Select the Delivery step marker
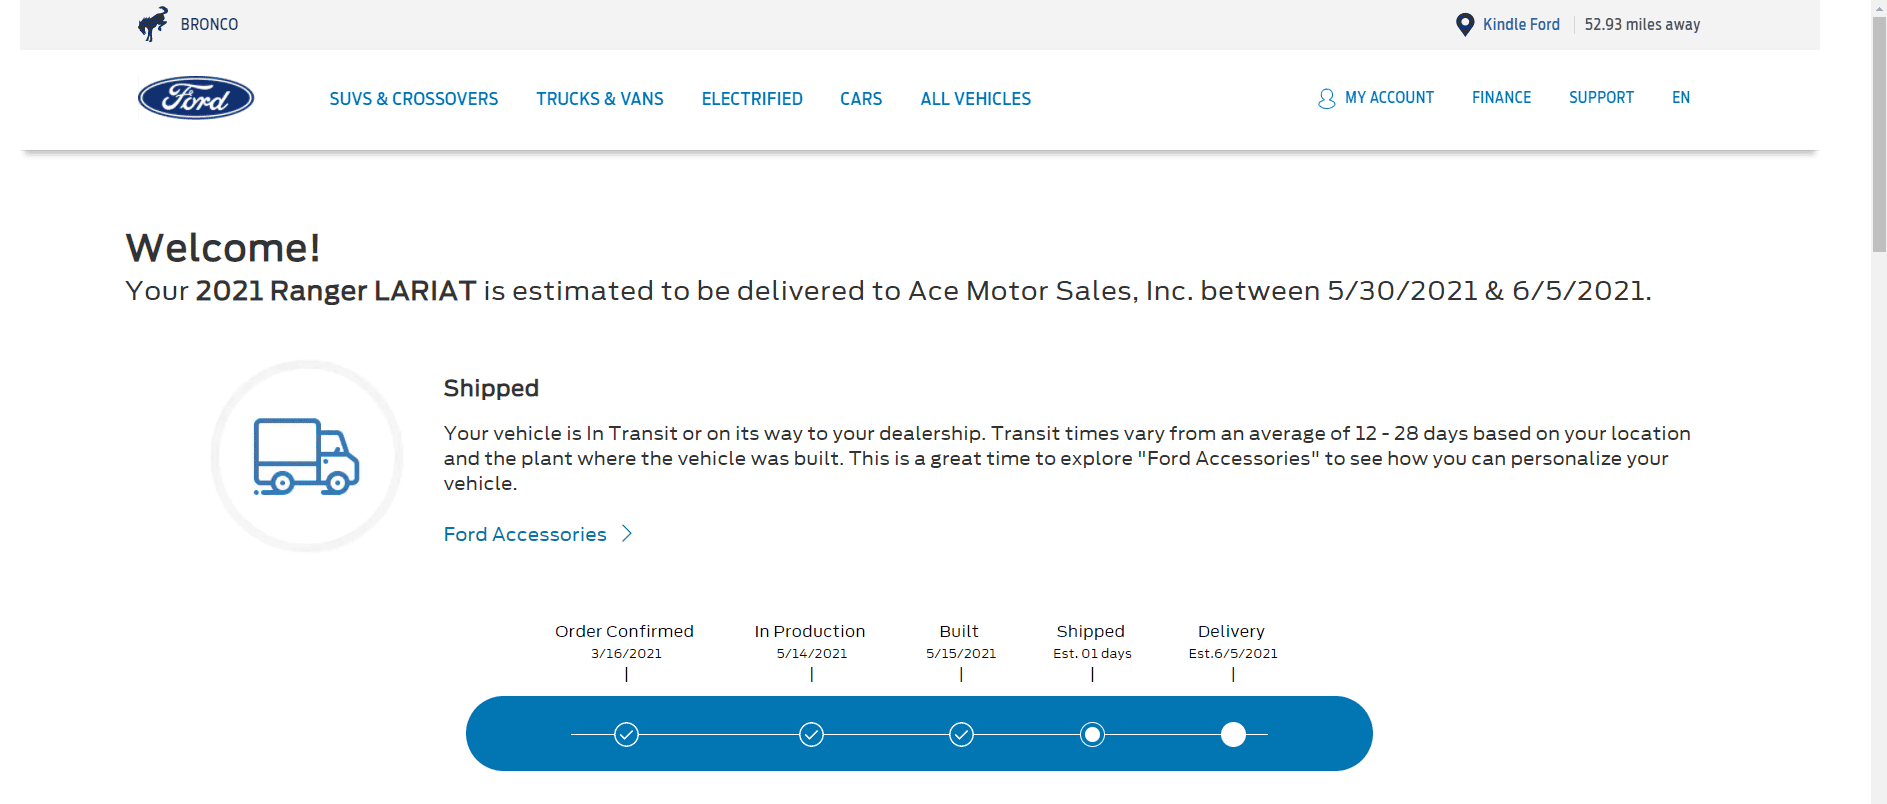The height and width of the screenshot is (804, 1887). (x=1234, y=735)
